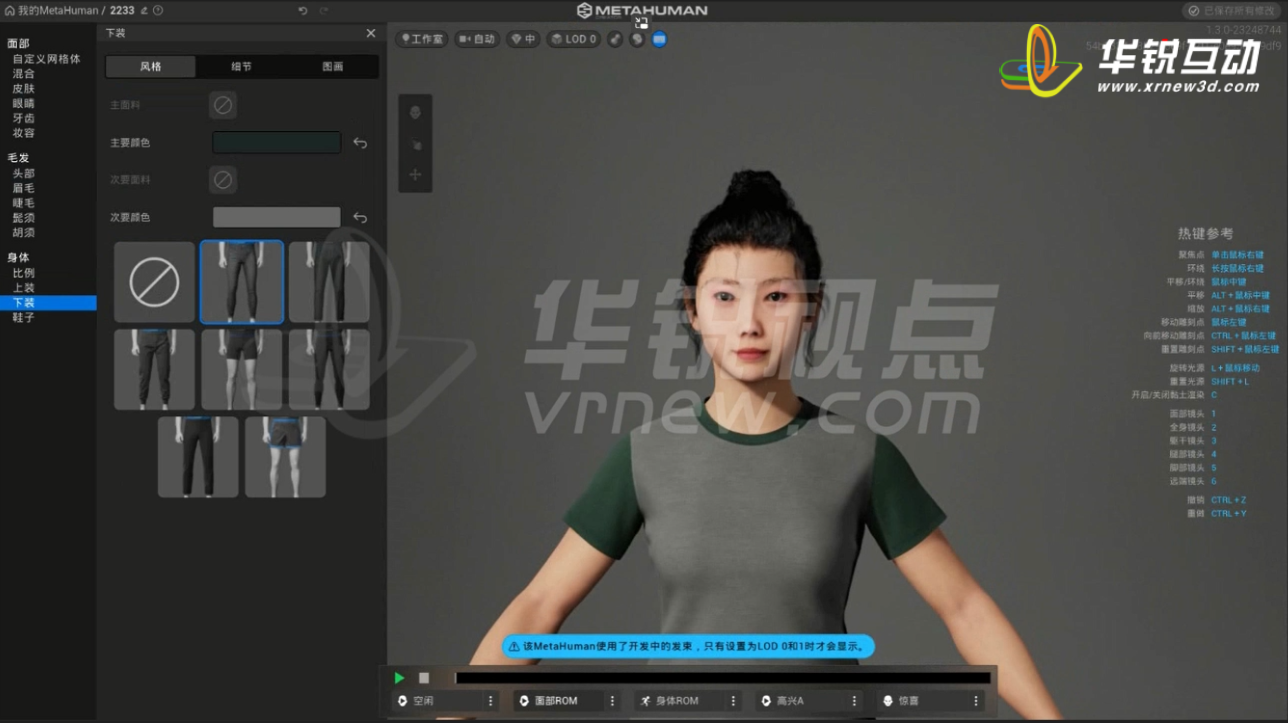Click the 次要面料 none-fabric icon

click(223, 180)
